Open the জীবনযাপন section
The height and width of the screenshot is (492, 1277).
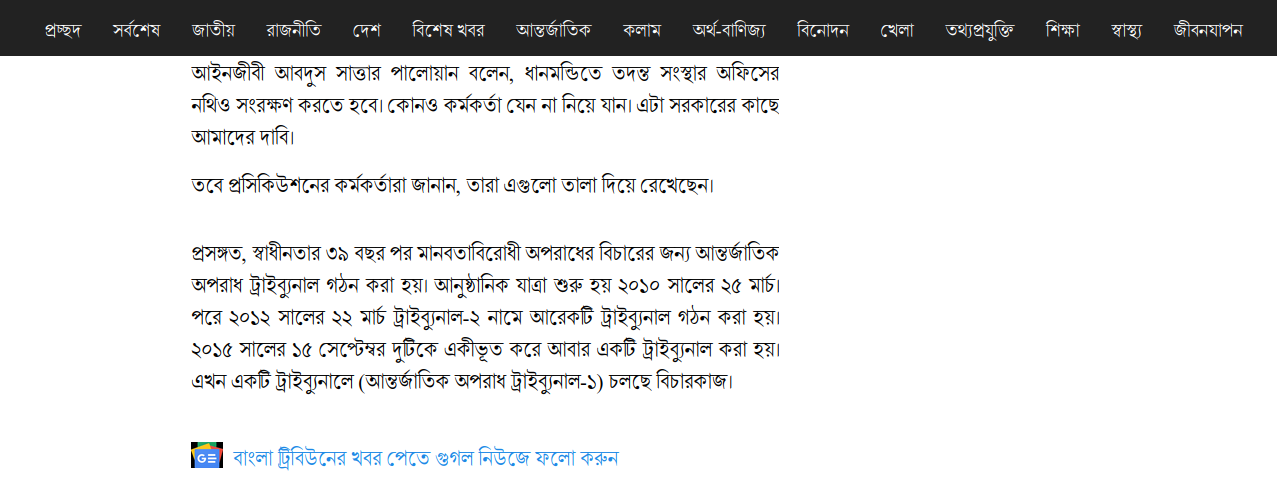pos(1208,29)
